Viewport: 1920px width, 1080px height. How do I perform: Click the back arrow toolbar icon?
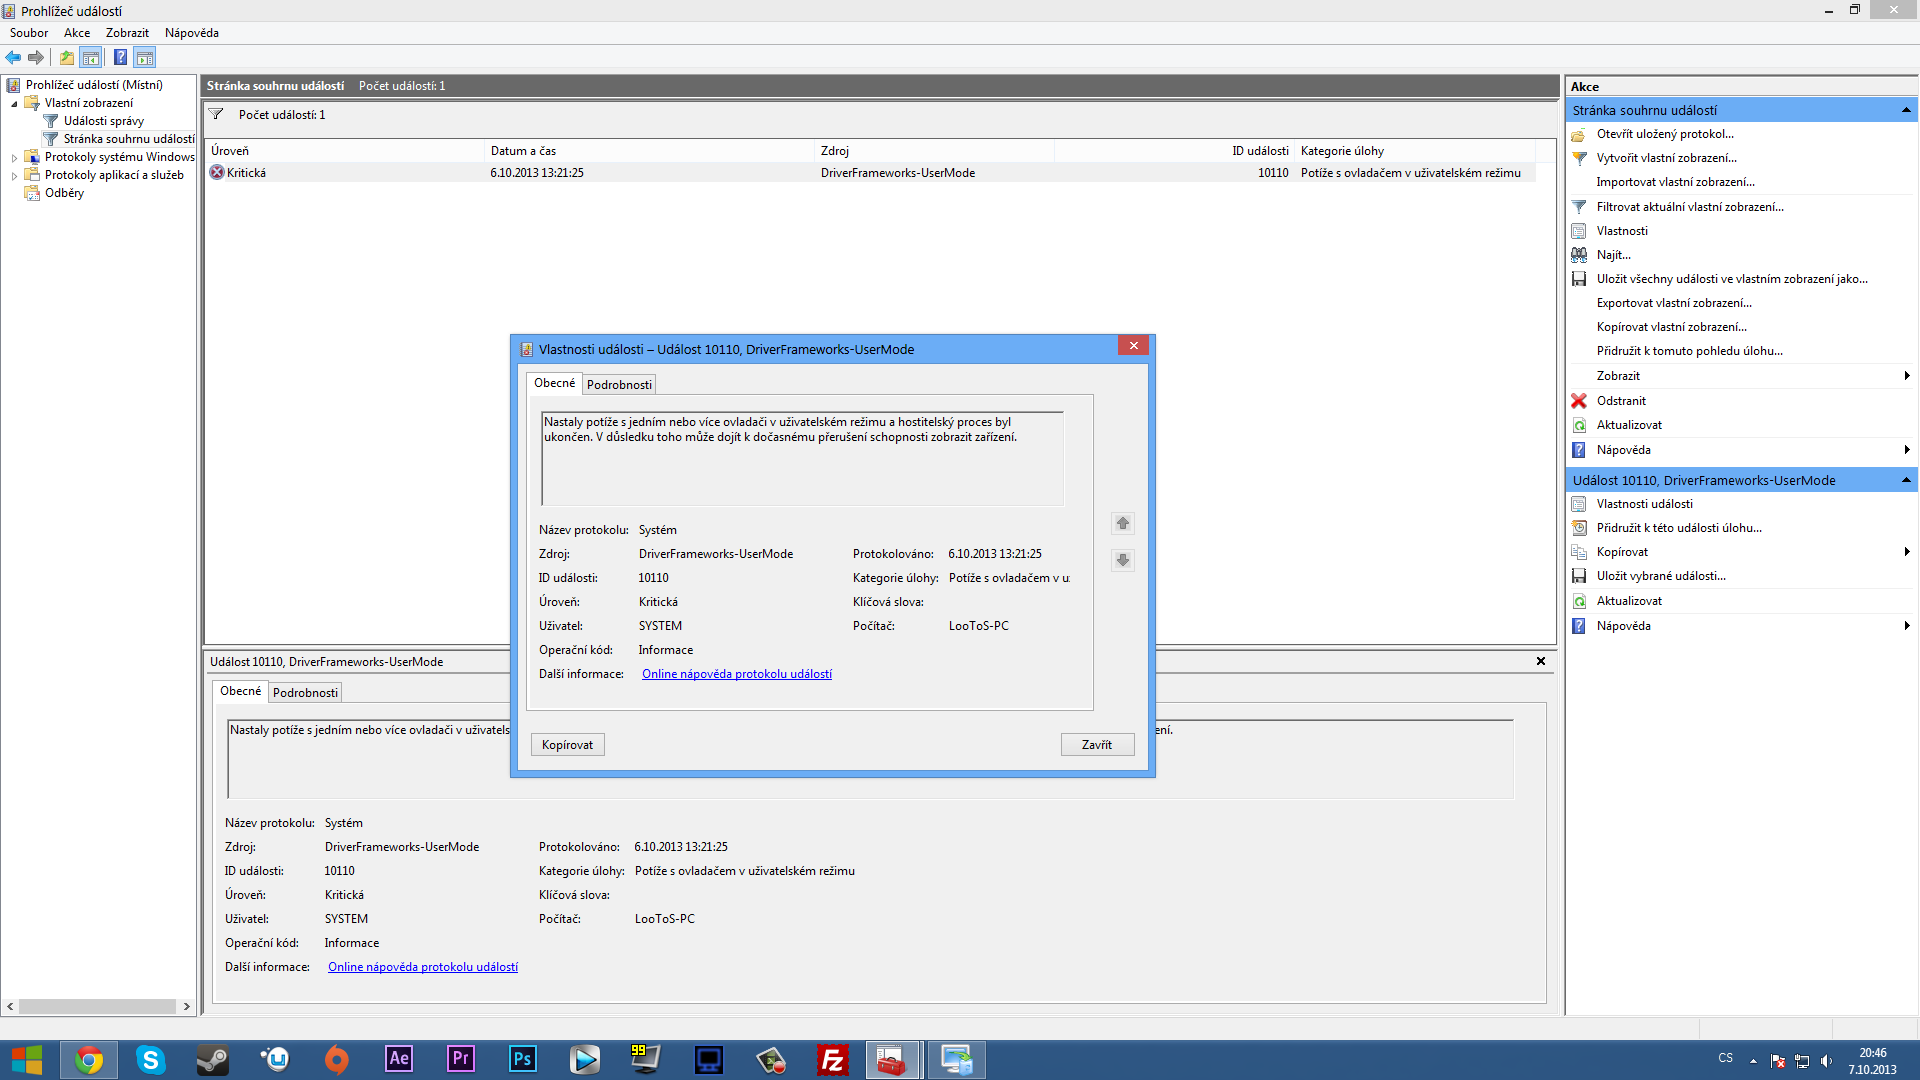click(x=13, y=57)
